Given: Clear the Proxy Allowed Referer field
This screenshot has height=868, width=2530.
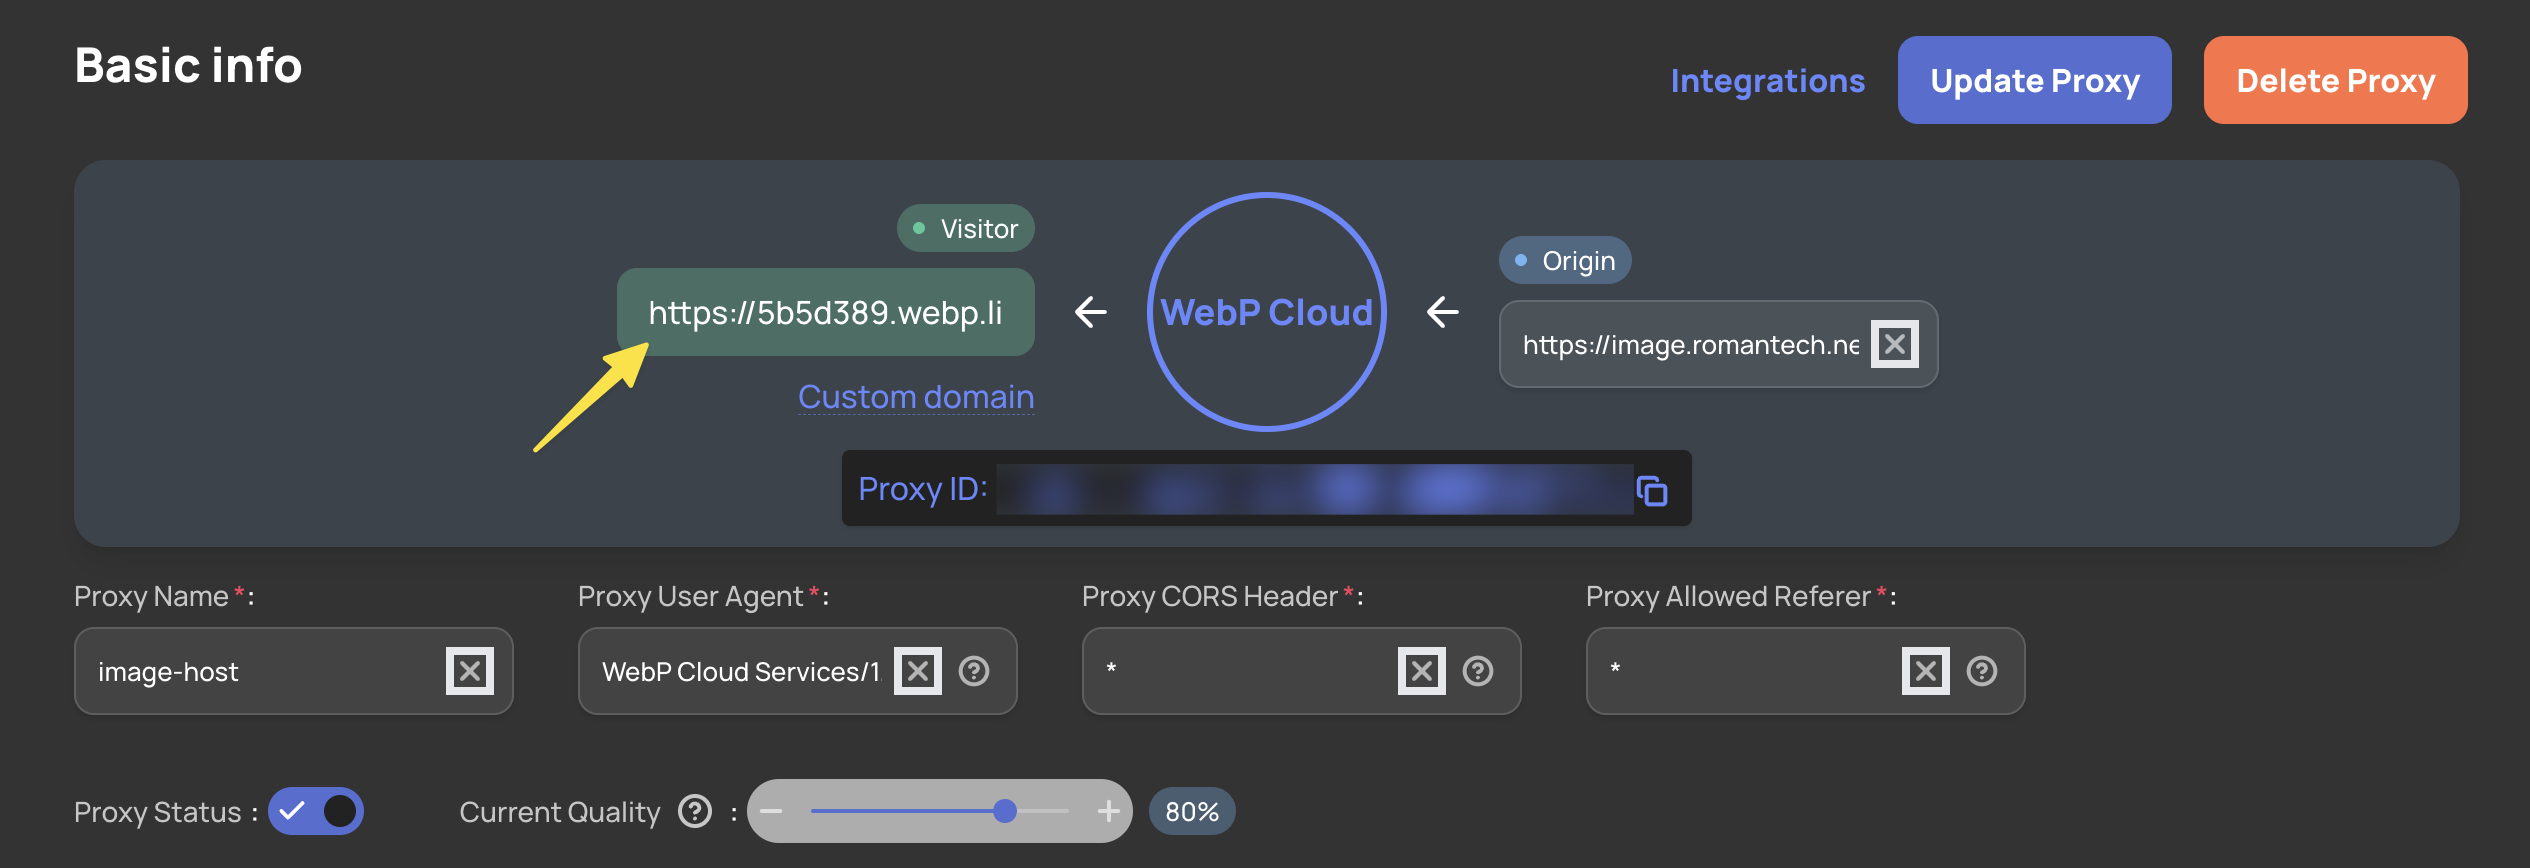Looking at the screenshot, I should click(x=1926, y=671).
